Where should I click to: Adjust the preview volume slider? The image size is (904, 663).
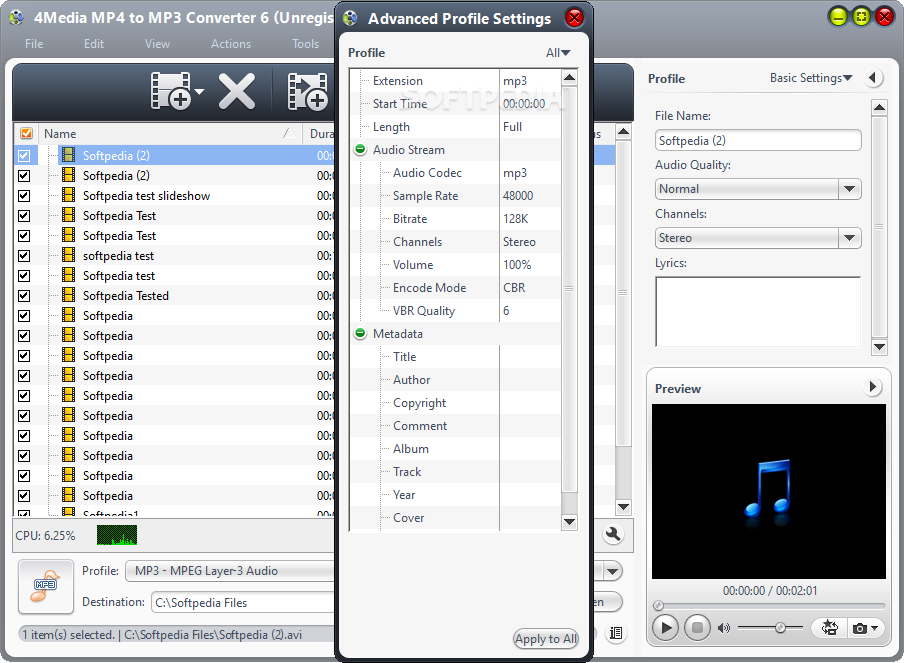click(x=780, y=627)
